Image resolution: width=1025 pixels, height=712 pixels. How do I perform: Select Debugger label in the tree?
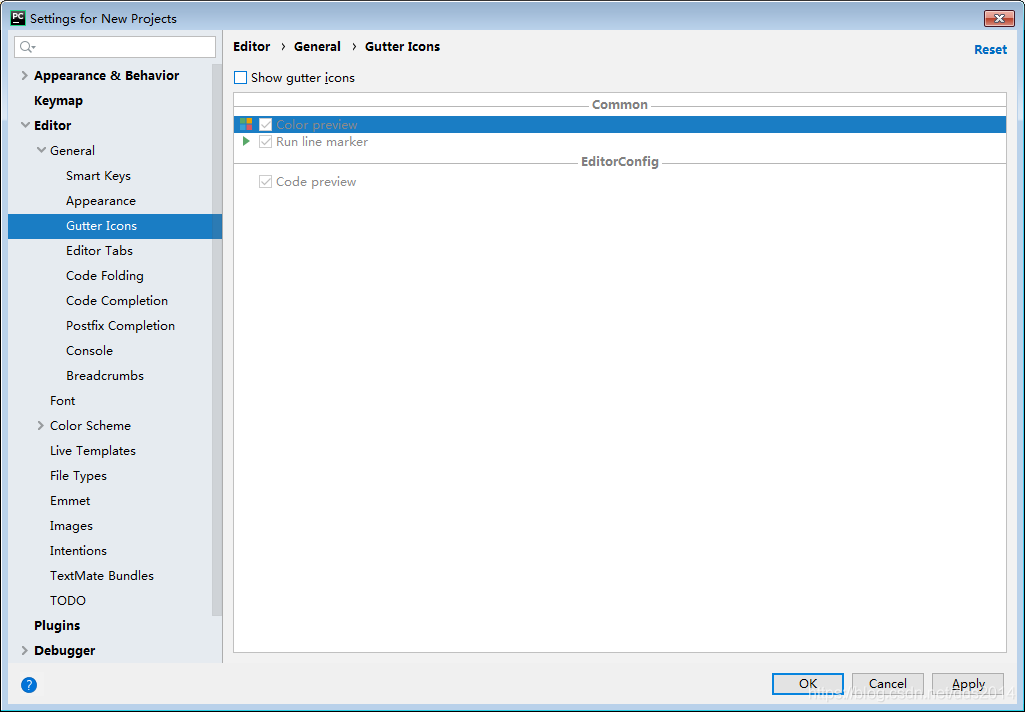point(65,651)
